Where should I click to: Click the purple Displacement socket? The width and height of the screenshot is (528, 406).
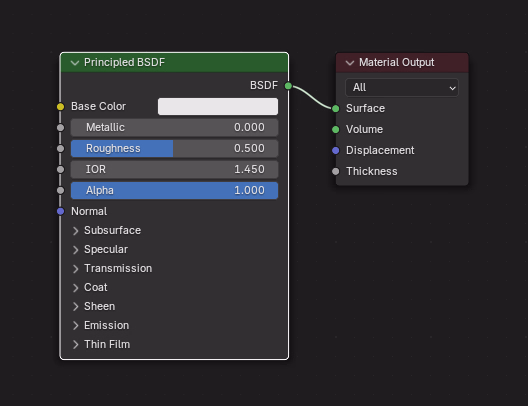click(x=336, y=150)
